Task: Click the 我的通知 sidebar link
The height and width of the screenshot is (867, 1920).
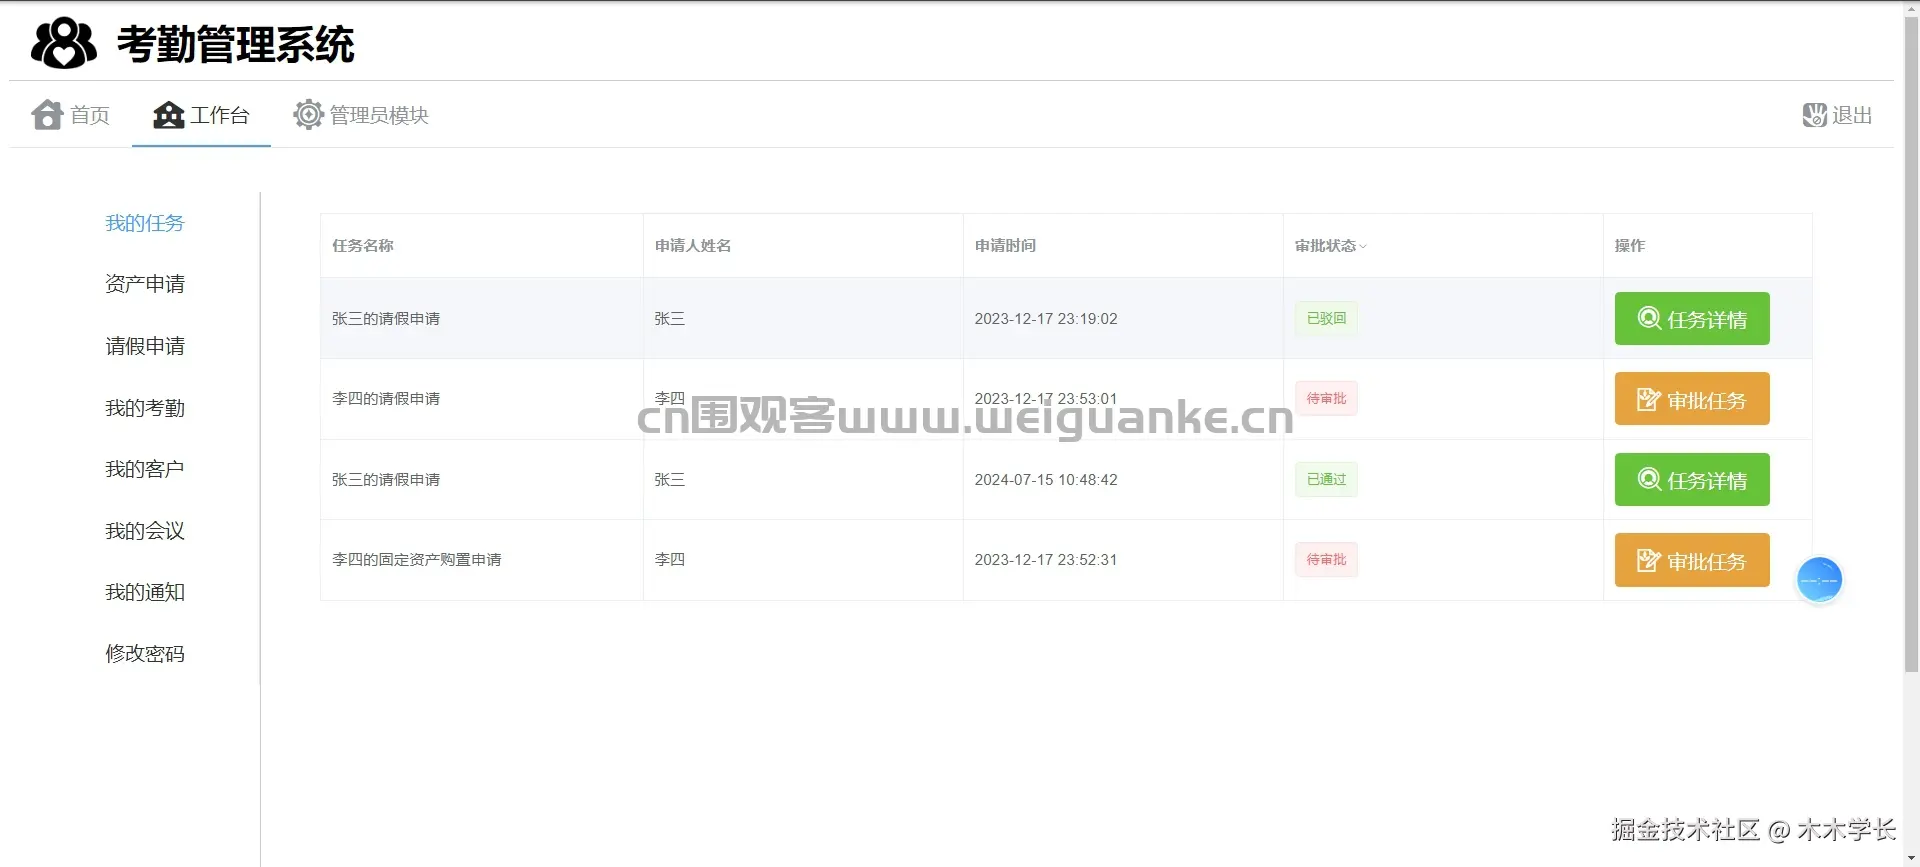Action: click(145, 592)
